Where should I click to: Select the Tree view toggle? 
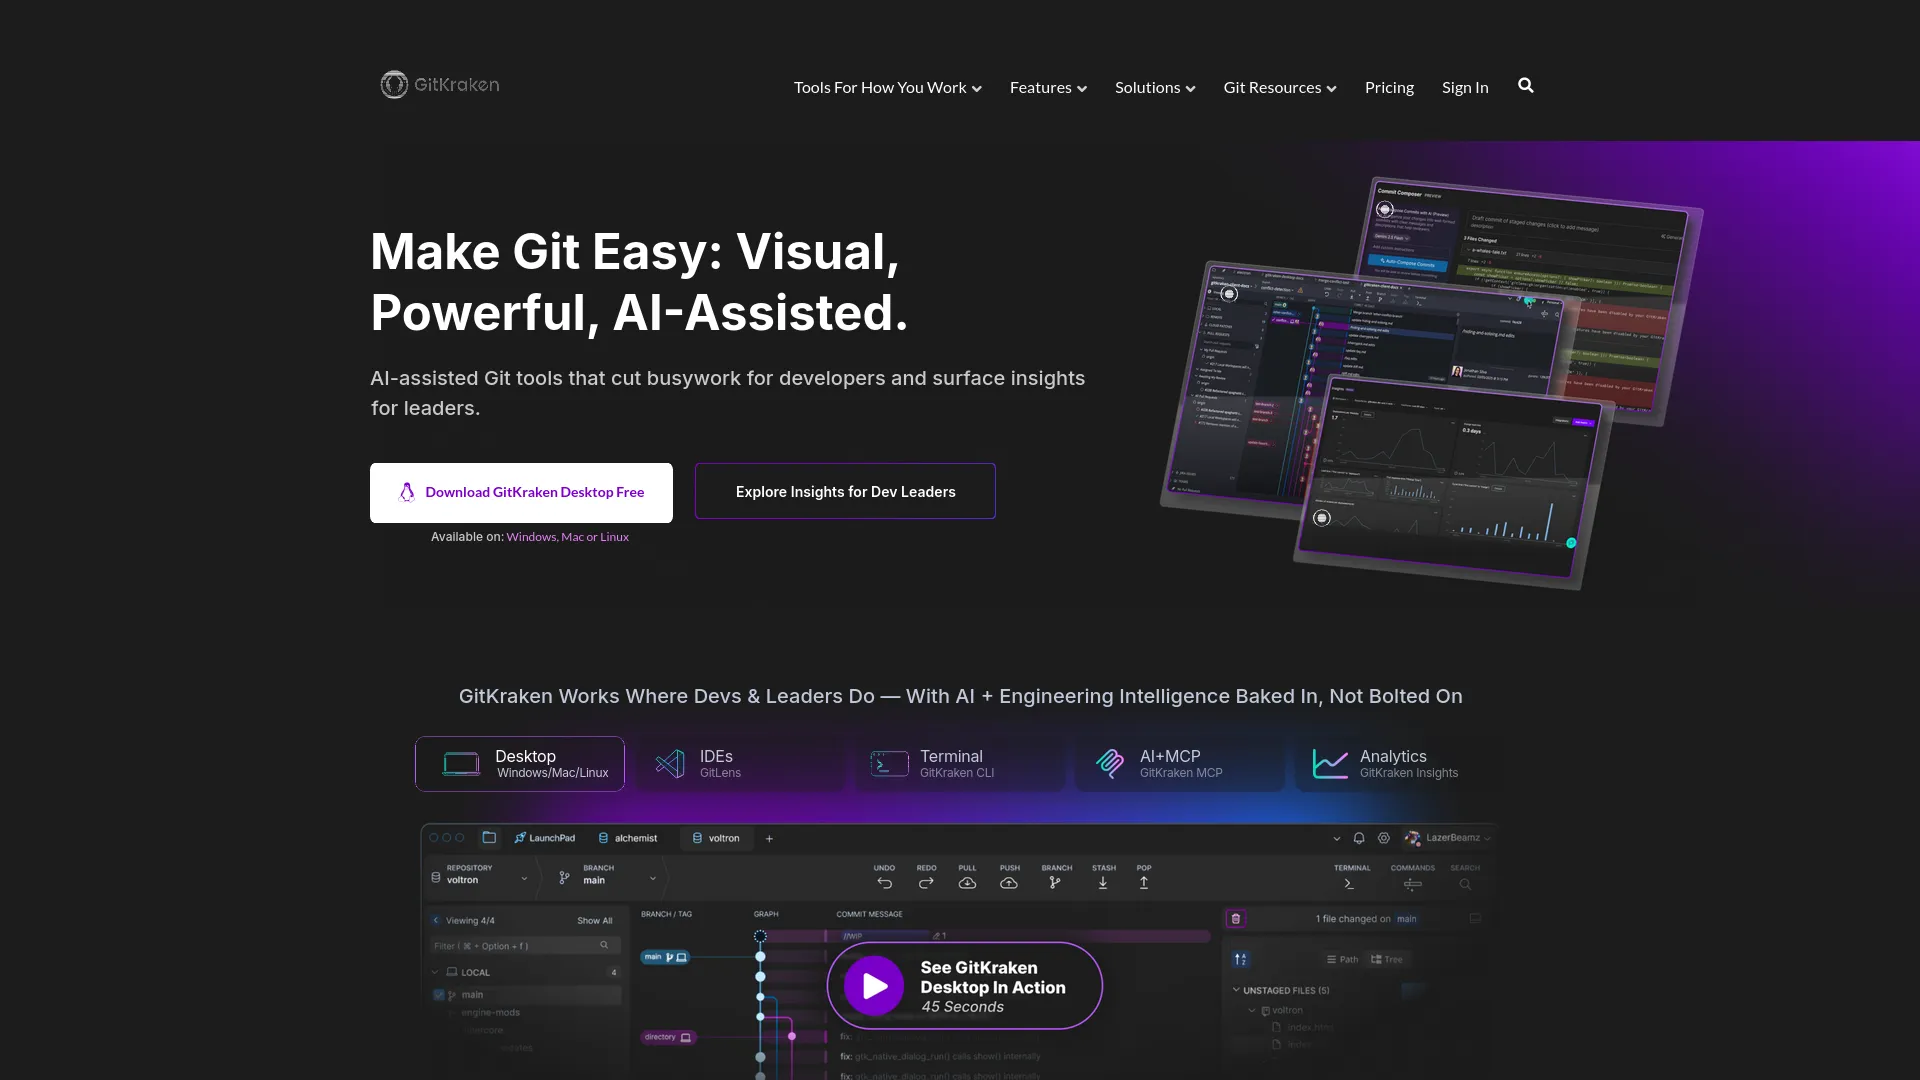pos(1387,960)
